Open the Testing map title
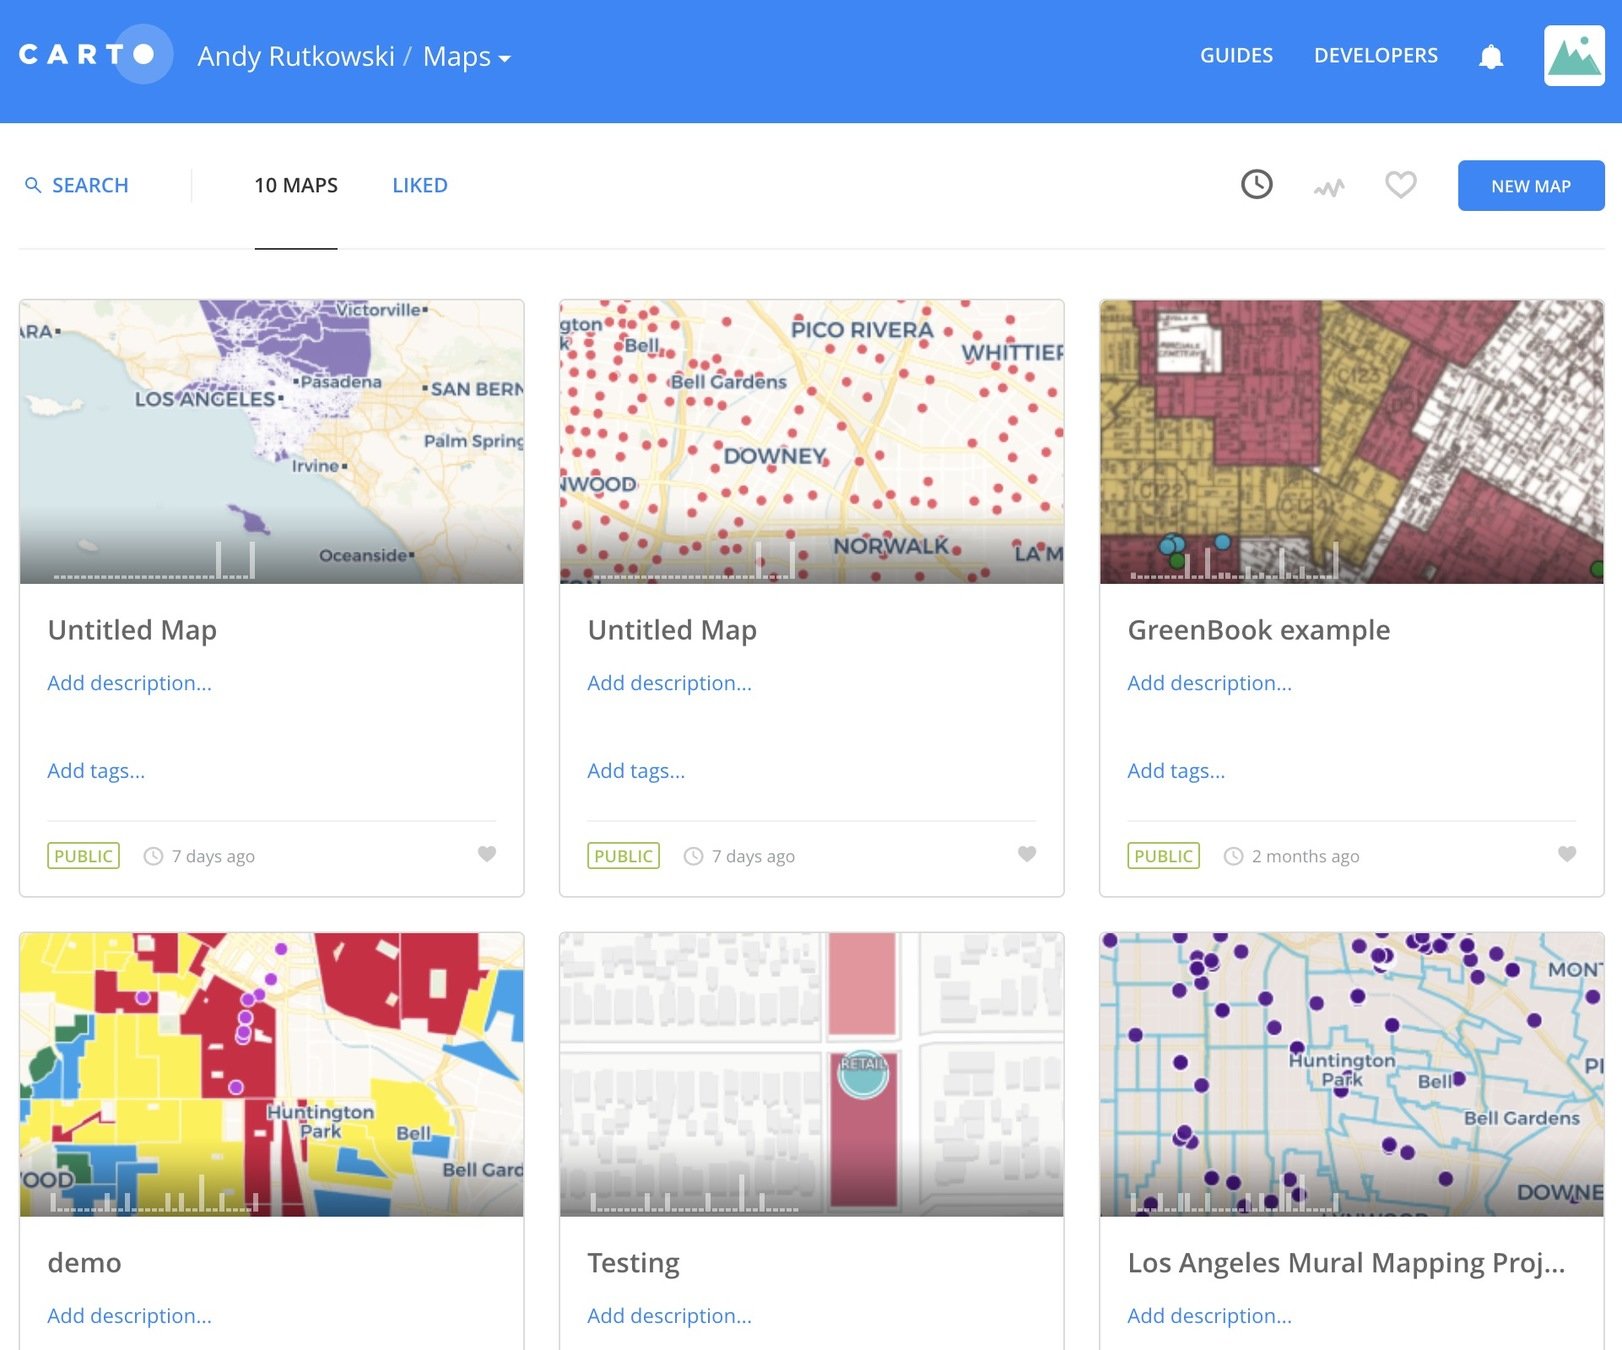1622x1350 pixels. [x=633, y=1263]
